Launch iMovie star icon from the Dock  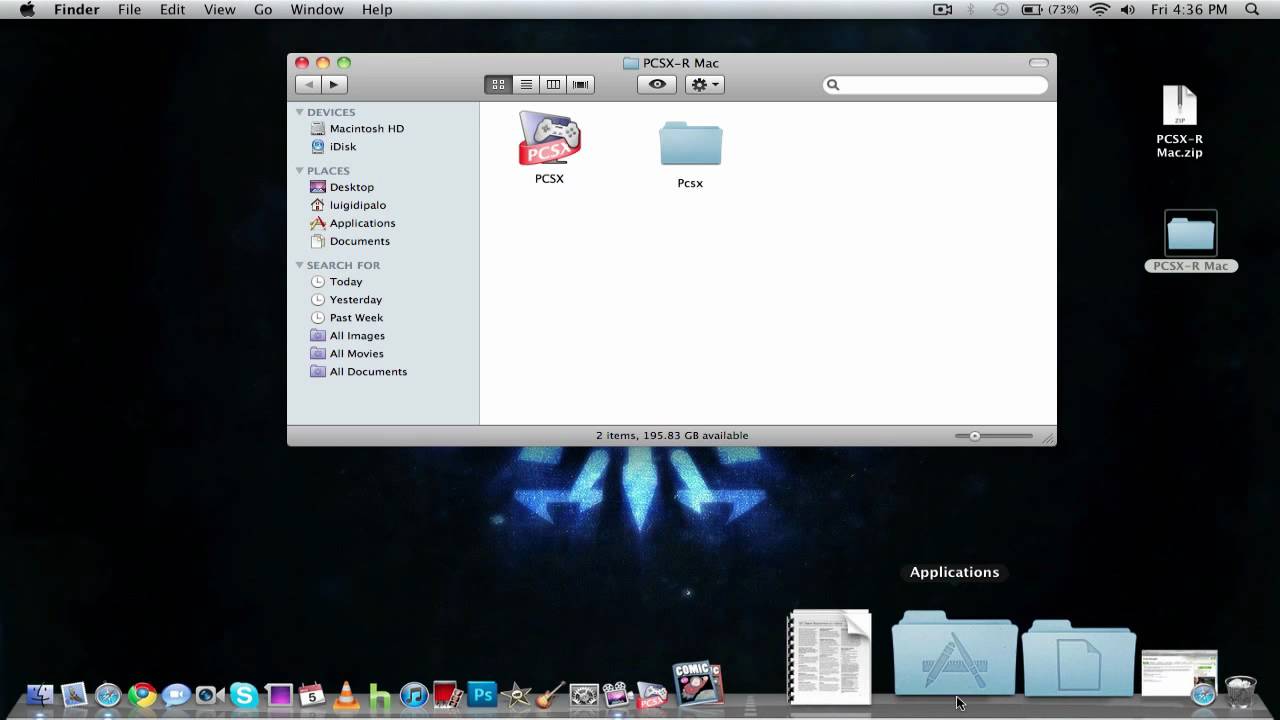pyautogui.click(x=516, y=695)
